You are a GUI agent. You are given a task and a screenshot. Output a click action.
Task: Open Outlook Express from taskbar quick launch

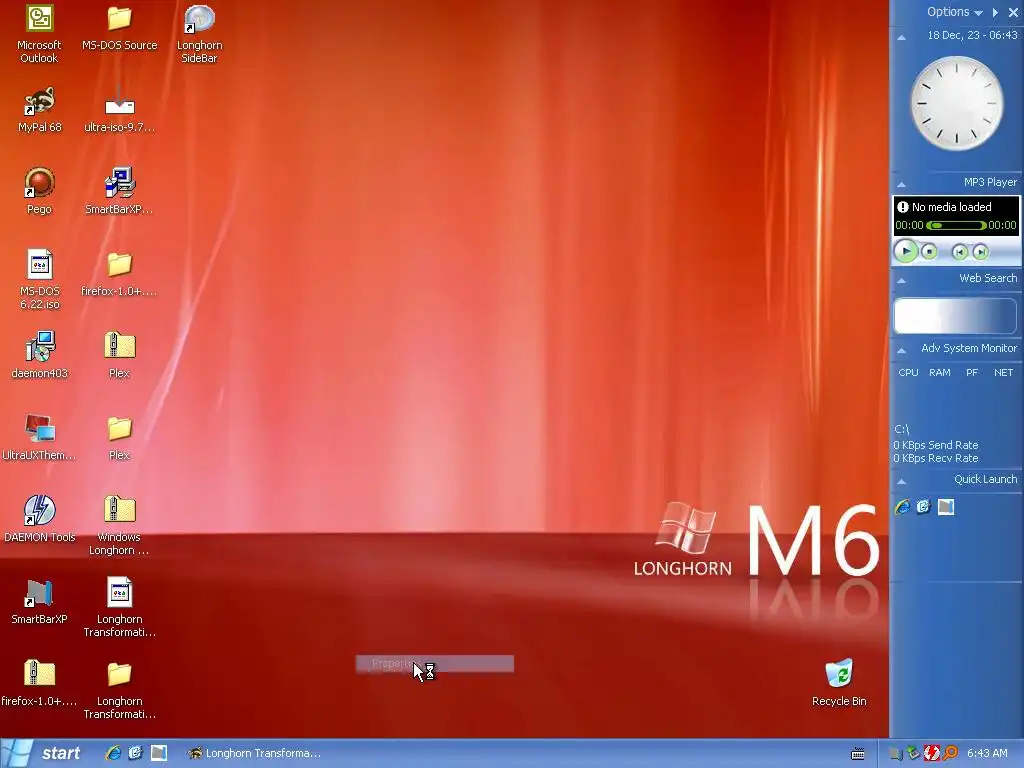pyautogui.click(x=136, y=753)
